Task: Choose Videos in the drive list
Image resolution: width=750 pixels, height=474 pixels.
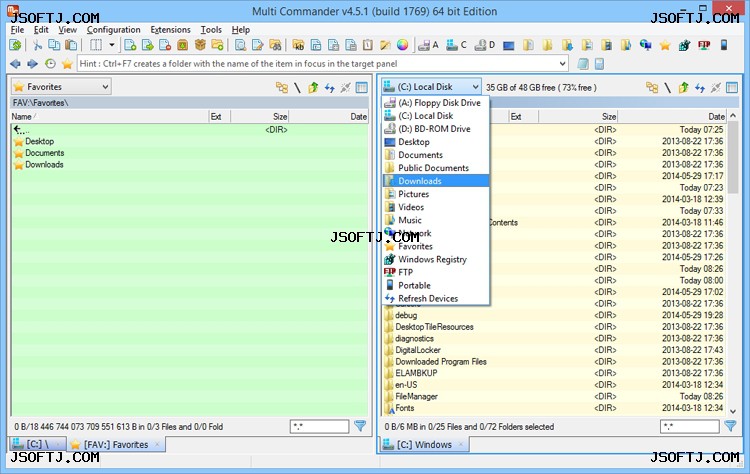Action: tap(436, 207)
